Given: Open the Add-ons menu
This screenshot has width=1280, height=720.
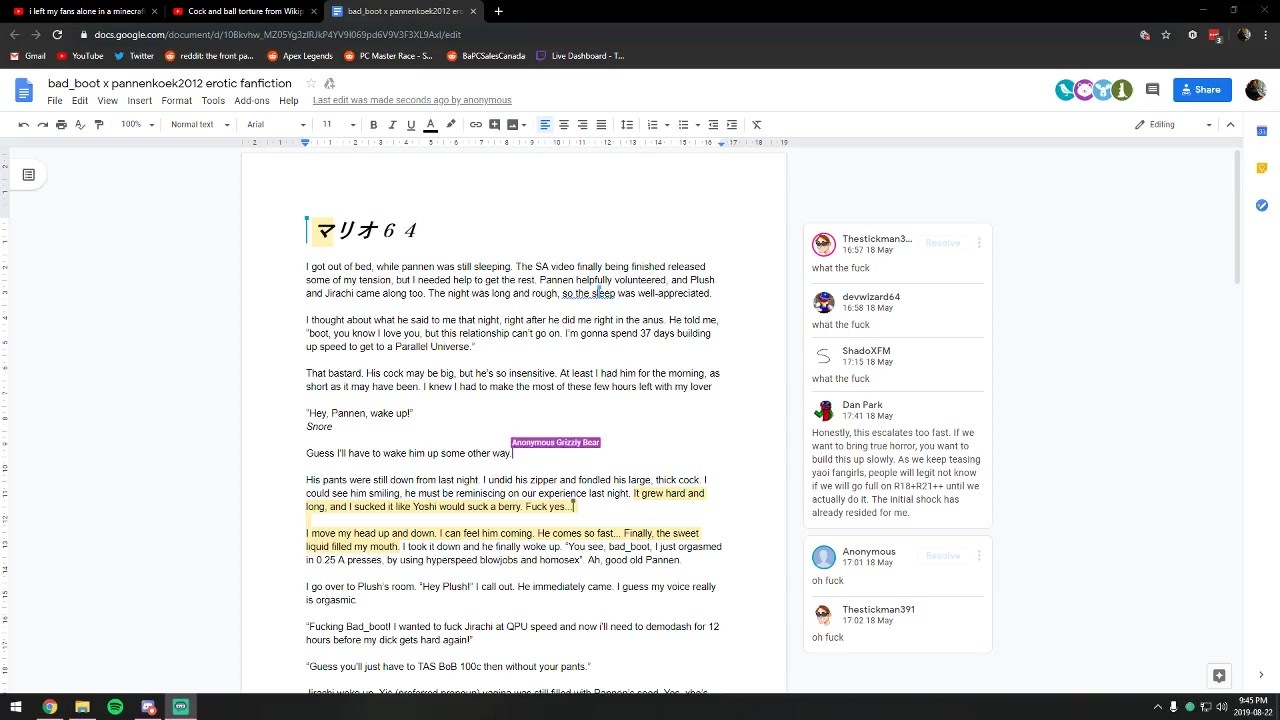Looking at the screenshot, I should pyautogui.click(x=252, y=101).
